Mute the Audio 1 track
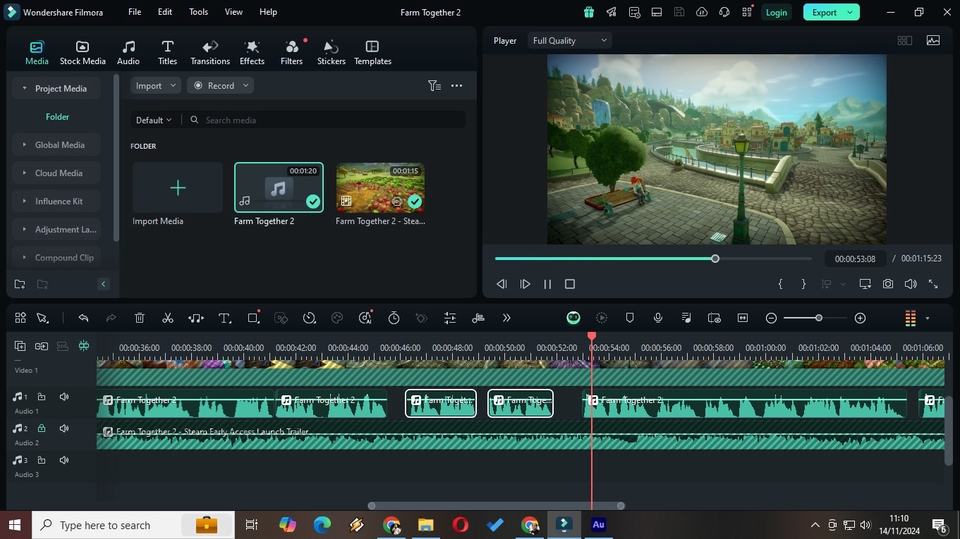The height and width of the screenshot is (539, 960). pyautogui.click(x=64, y=397)
